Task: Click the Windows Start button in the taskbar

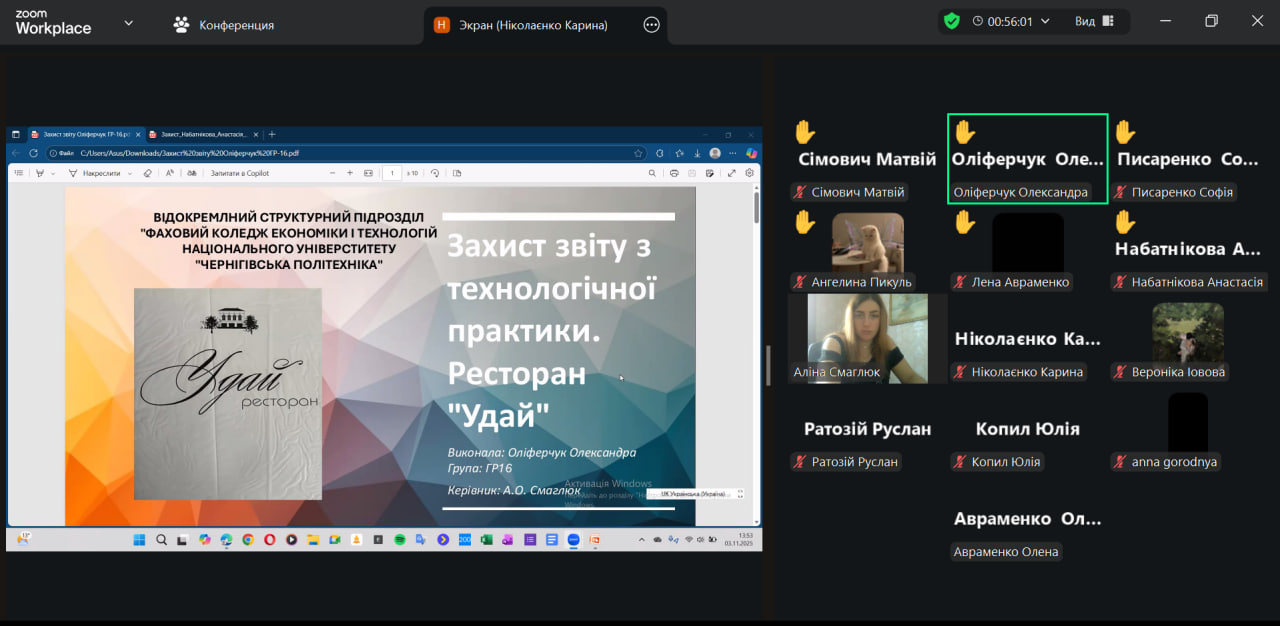Action: [139, 540]
